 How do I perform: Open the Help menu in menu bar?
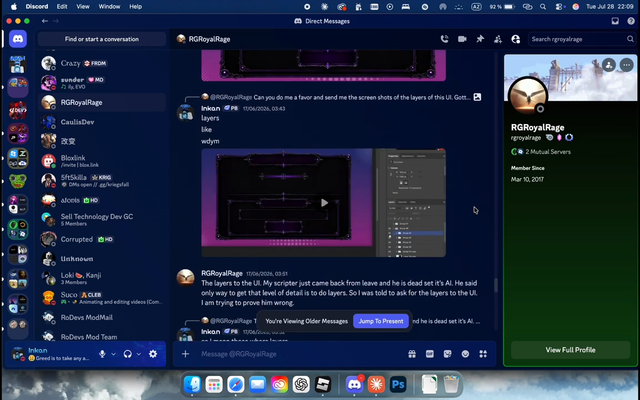point(136,7)
